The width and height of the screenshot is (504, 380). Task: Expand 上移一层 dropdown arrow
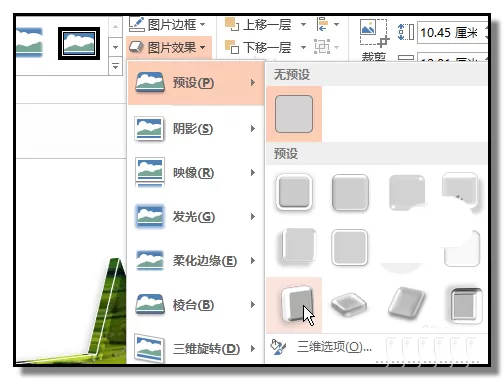(x=303, y=25)
